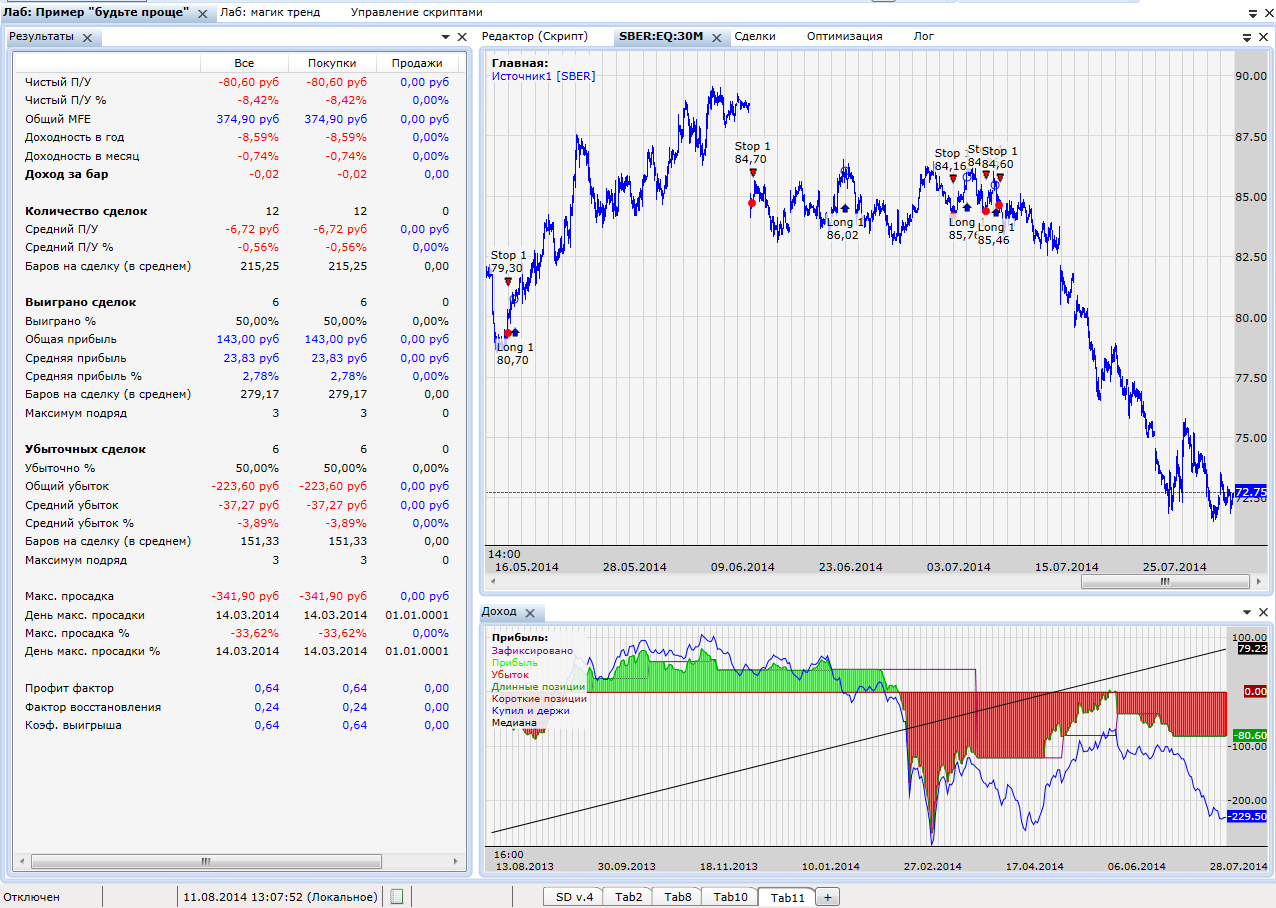Click the Результаты horizontal scrollbar
1276x908 pixels.
coord(205,861)
